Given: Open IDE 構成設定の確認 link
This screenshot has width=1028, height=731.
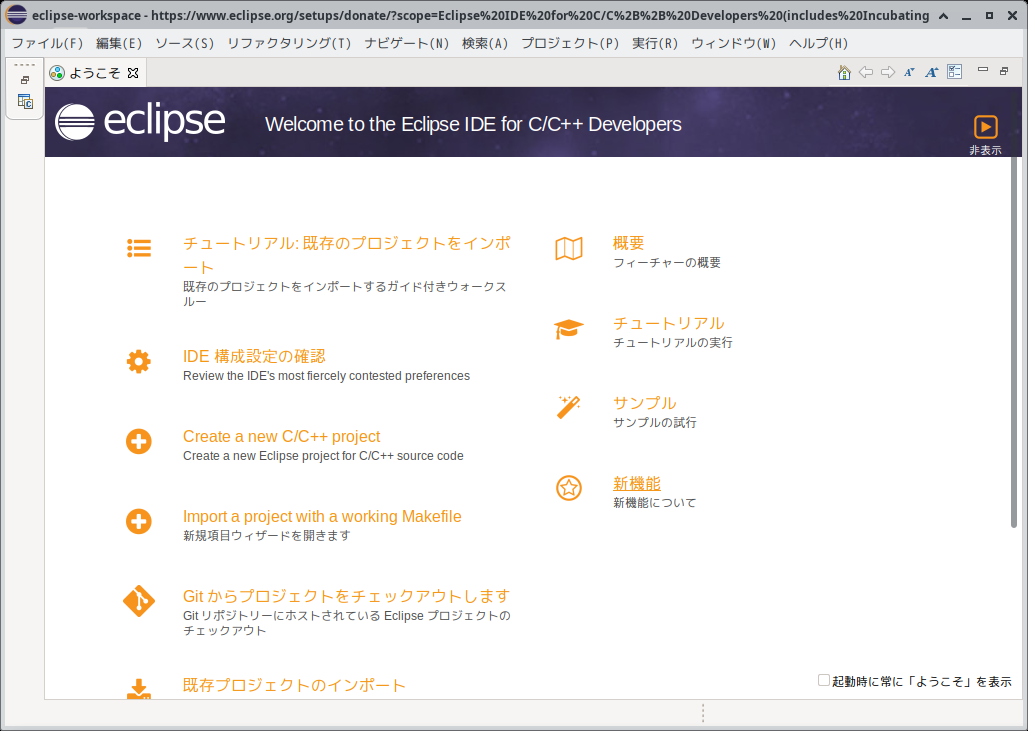Looking at the screenshot, I should click(254, 356).
